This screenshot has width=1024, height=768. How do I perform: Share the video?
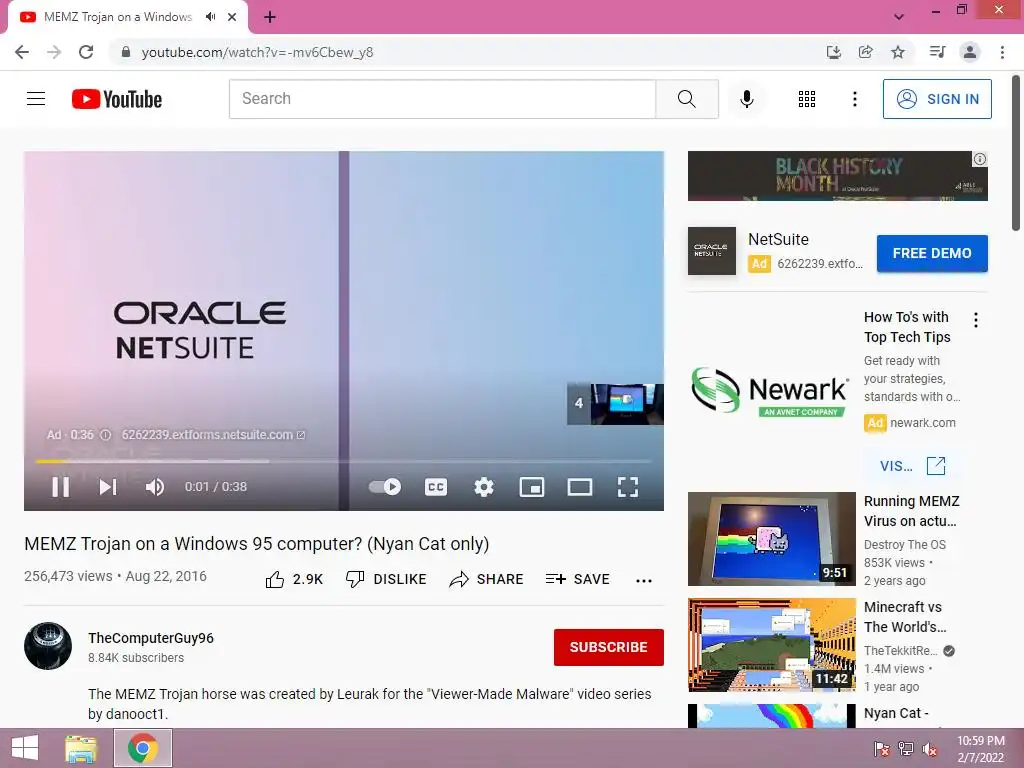tap(487, 579)
